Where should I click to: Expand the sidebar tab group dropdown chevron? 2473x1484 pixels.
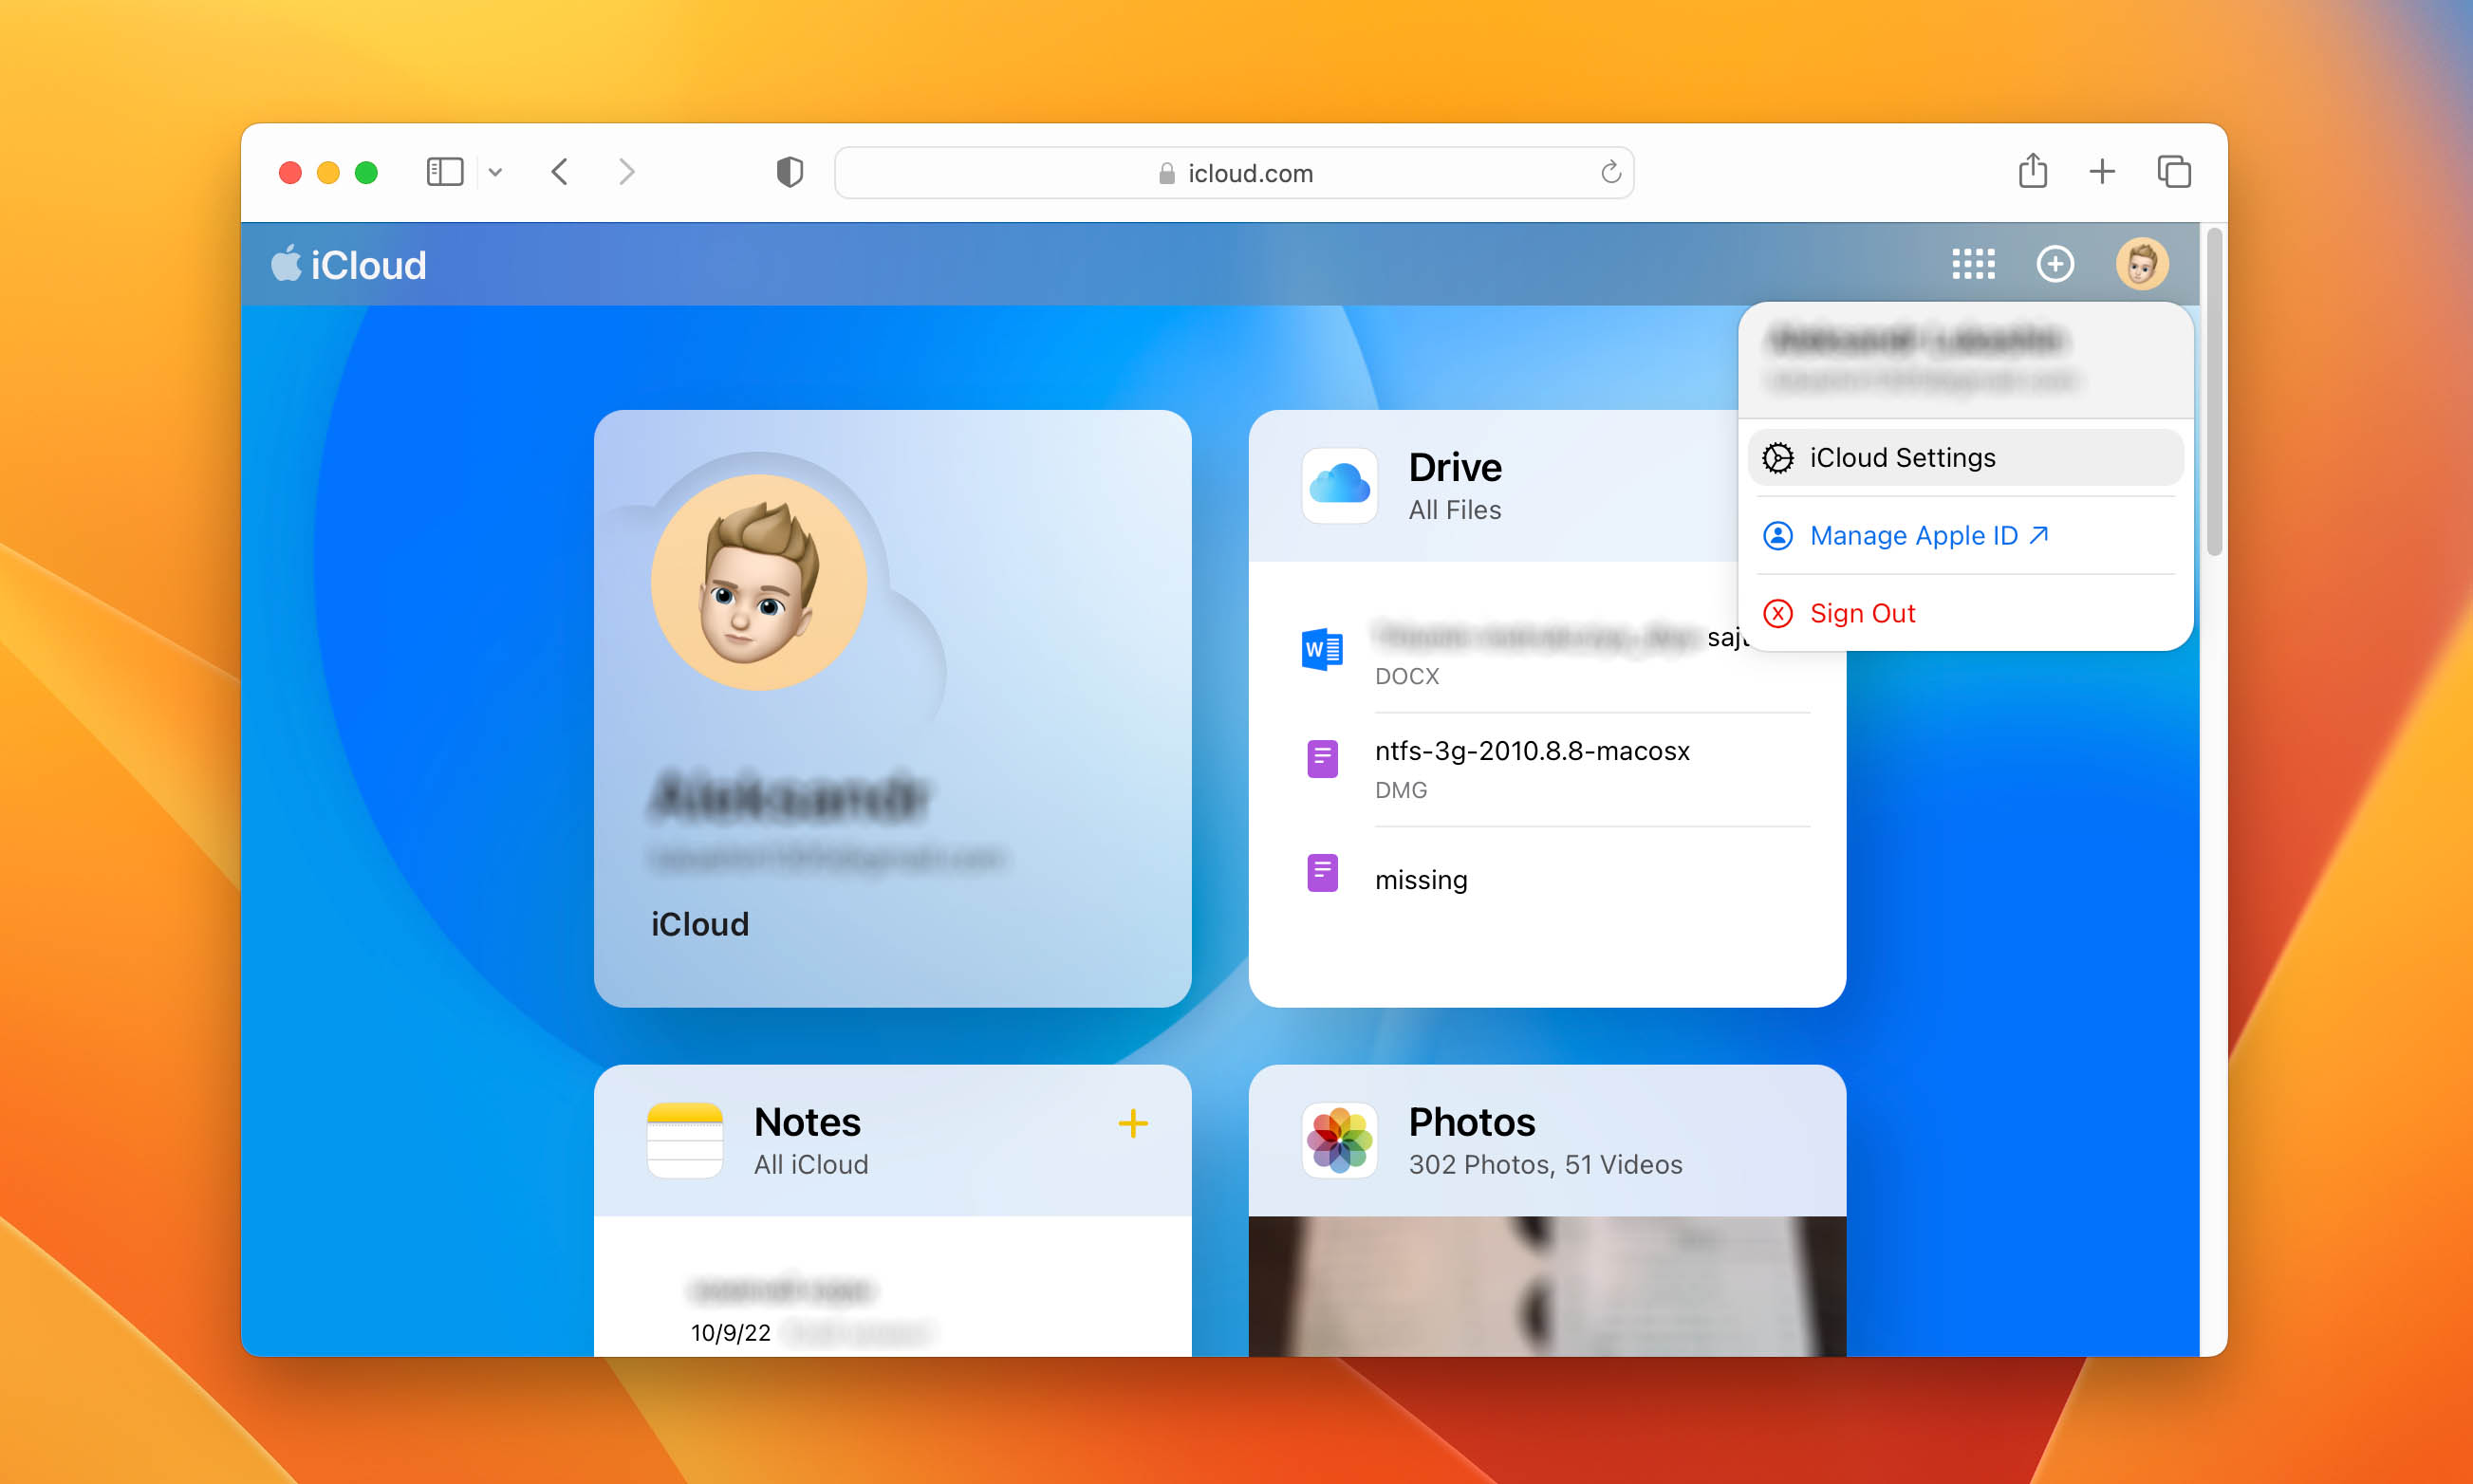pyautogui.click(x=495, y=172)
